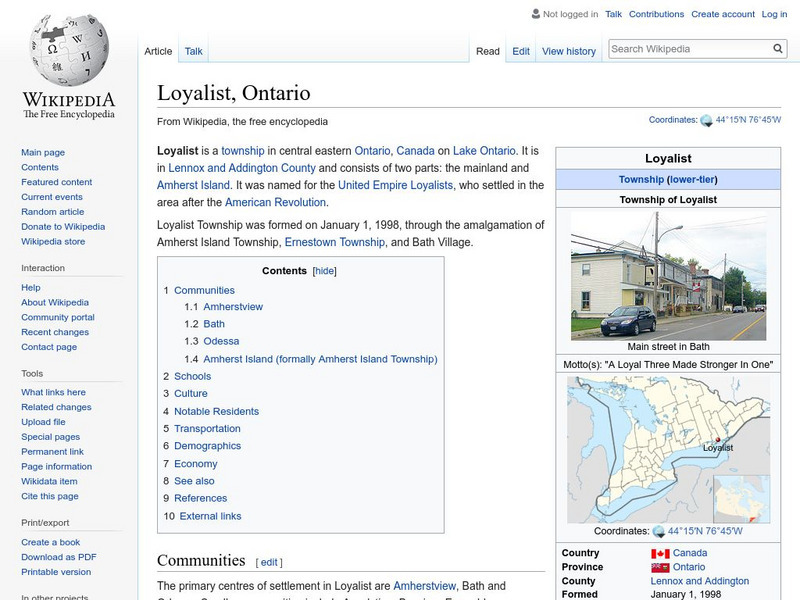Screen dimensions: 800x600
Task: Open Special pages link
Action: [51, 436]
